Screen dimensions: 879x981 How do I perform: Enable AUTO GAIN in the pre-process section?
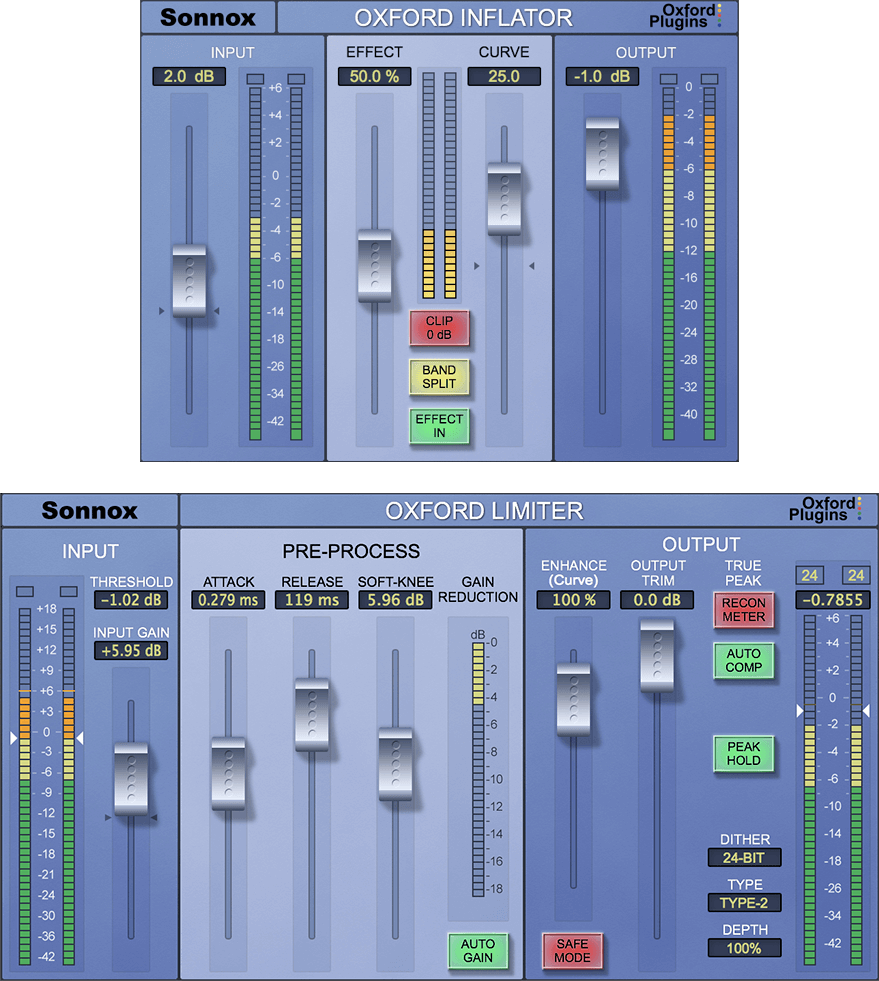(477, 951)
